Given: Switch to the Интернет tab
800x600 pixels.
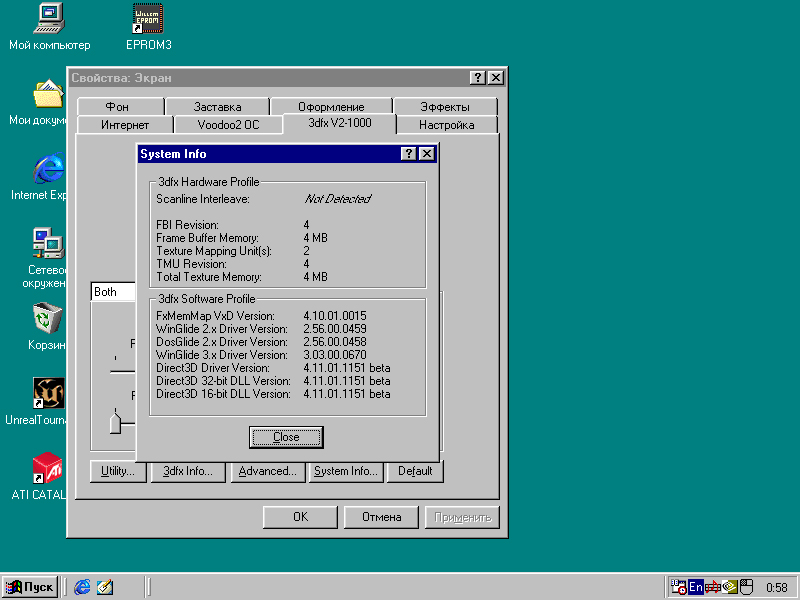Looking at the screenshot, I should 125,125.
